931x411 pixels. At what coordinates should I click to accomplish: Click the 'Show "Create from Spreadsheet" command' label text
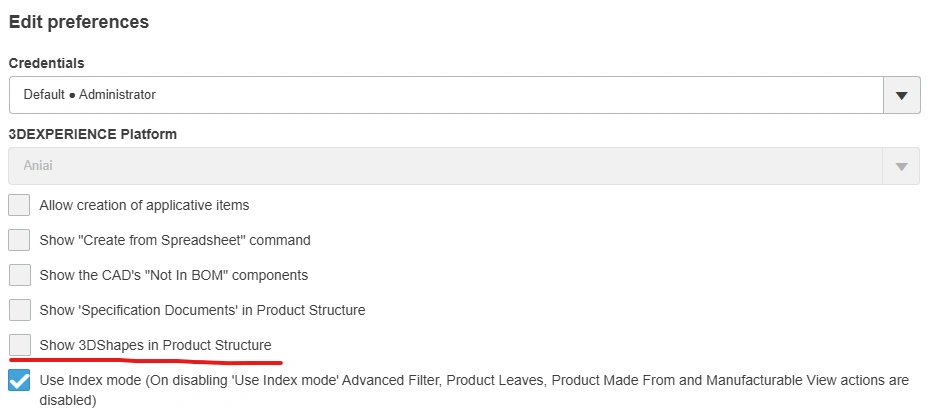pyautogui.click(x=175, y=240)
